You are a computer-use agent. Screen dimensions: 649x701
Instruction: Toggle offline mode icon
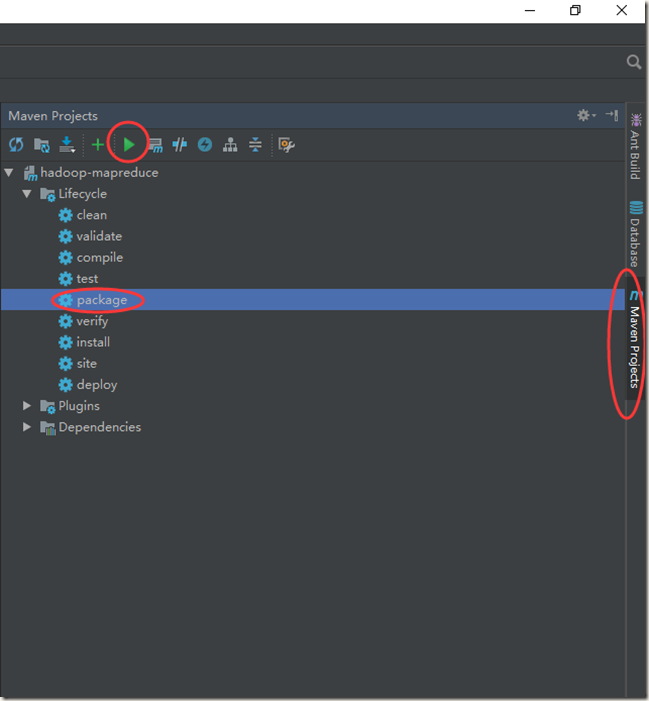click(180, 144)
